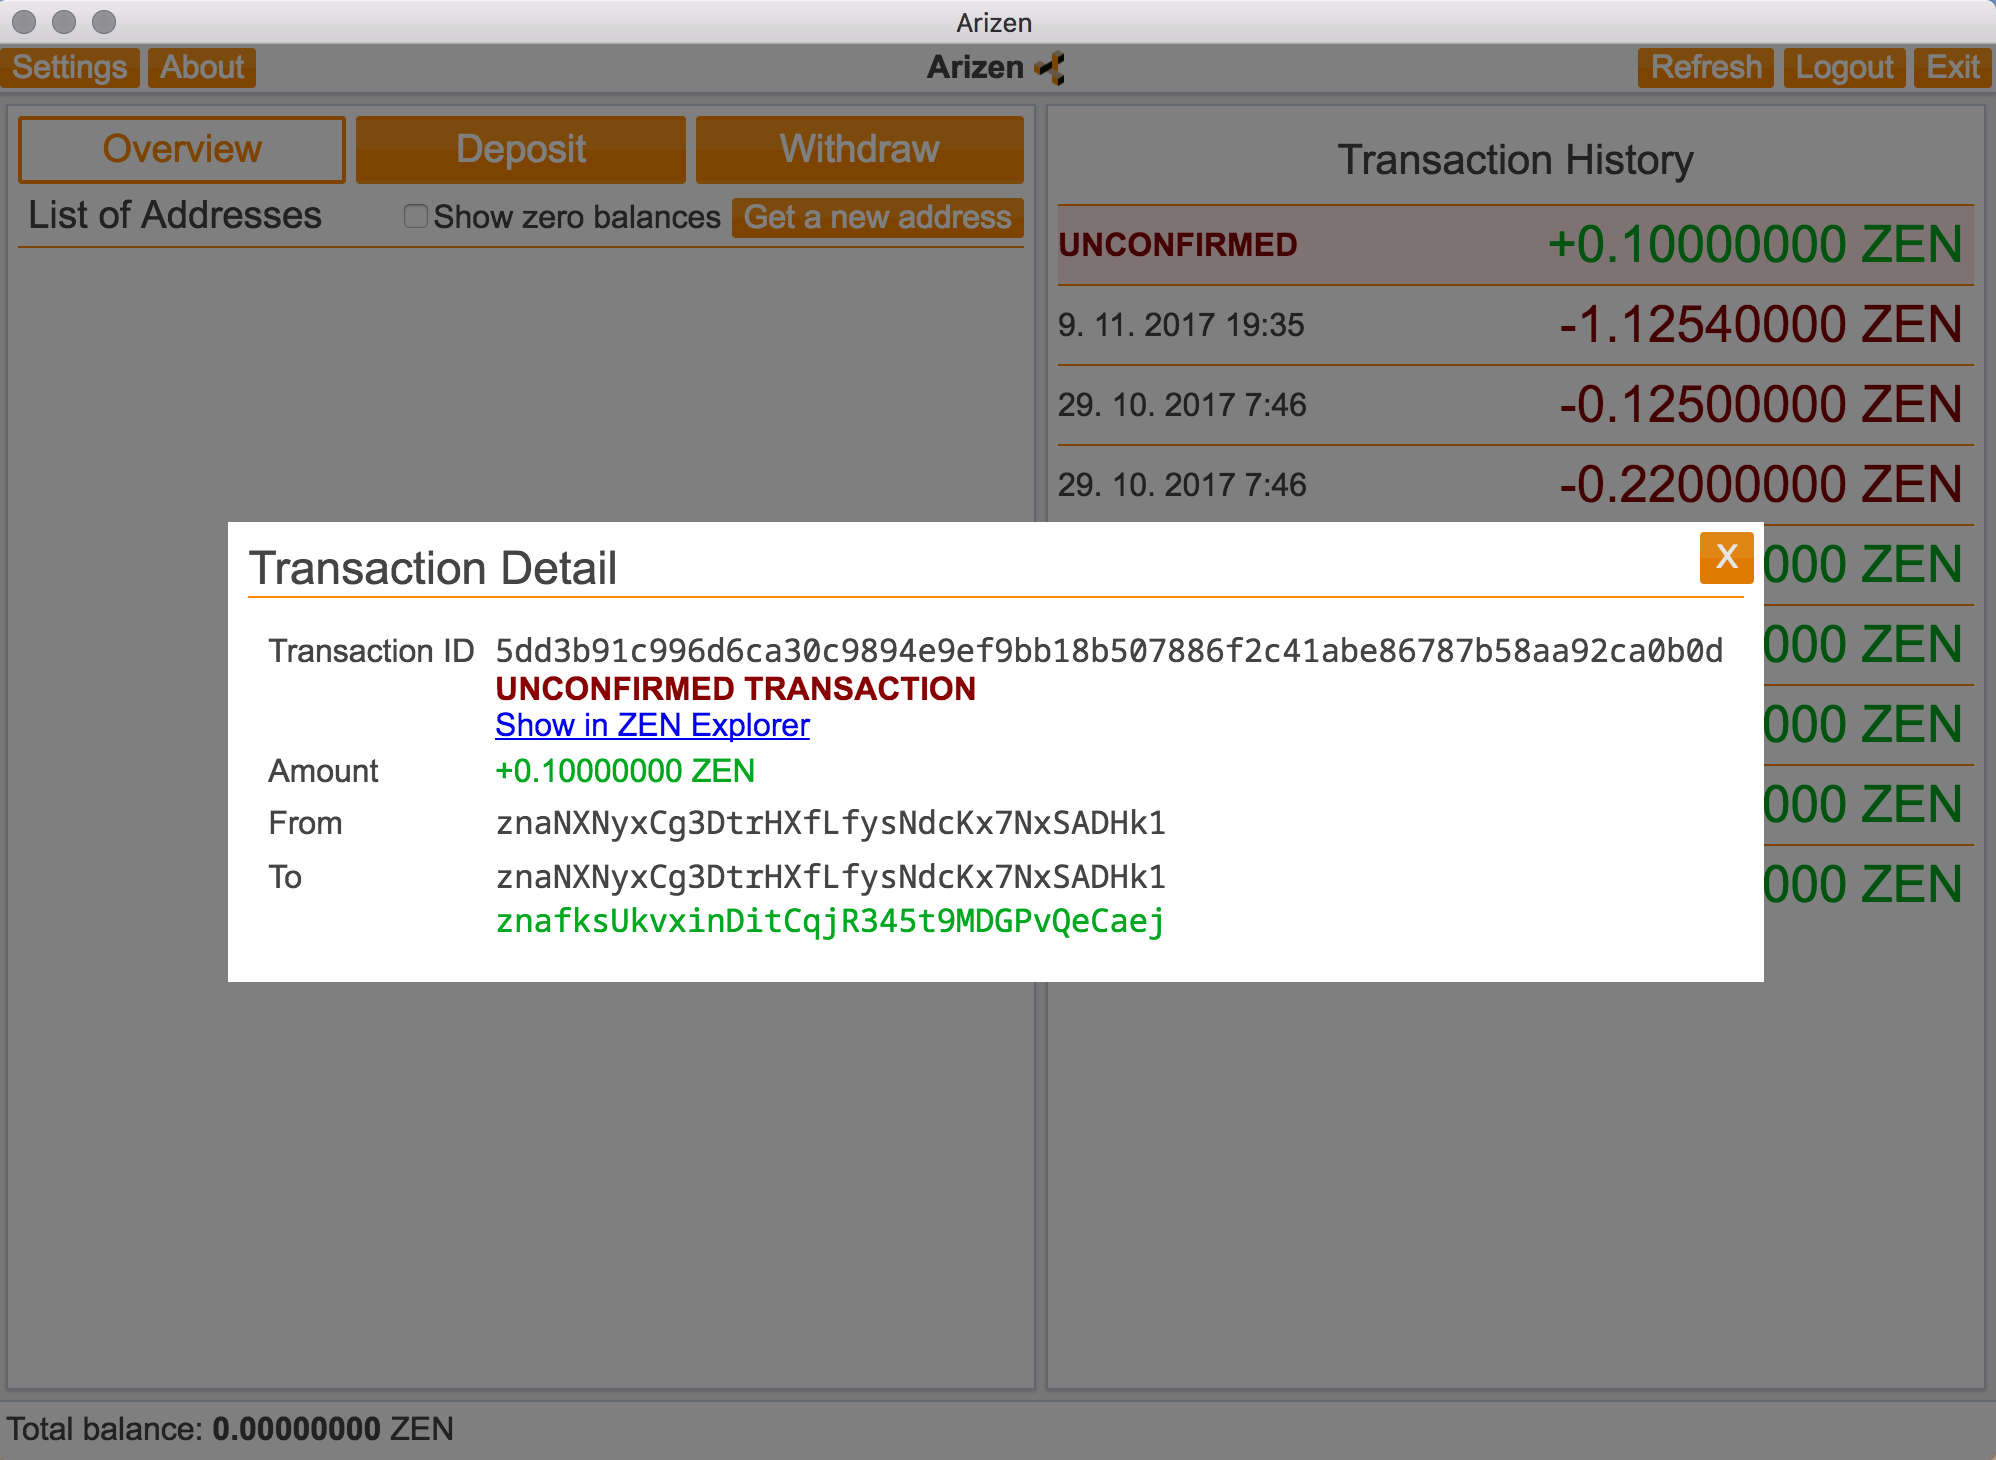
Task: Open the About menu
Action: (201, 65)
